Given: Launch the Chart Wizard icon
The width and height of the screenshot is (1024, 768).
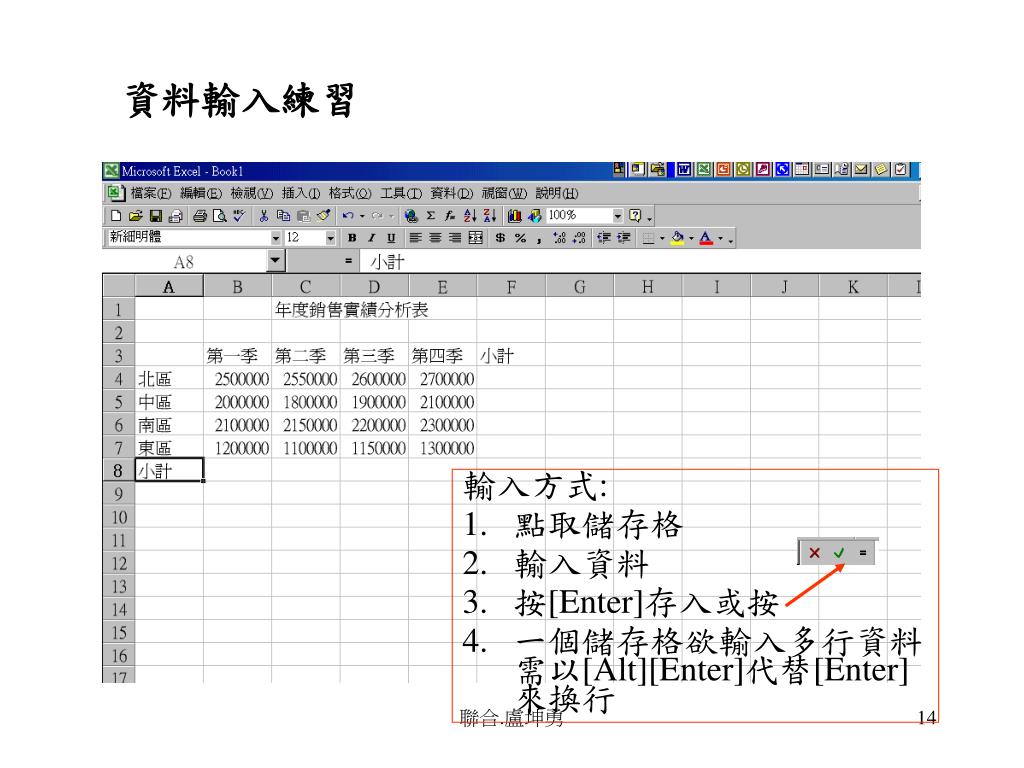Looking at the screenshot, I should (515, 216).
